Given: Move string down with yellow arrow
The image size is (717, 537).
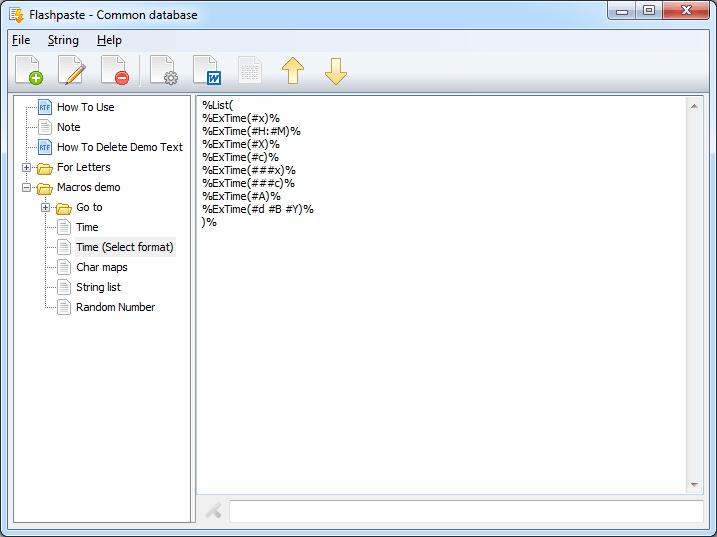Looking at the screenshot, I should (x=336, y=71).
